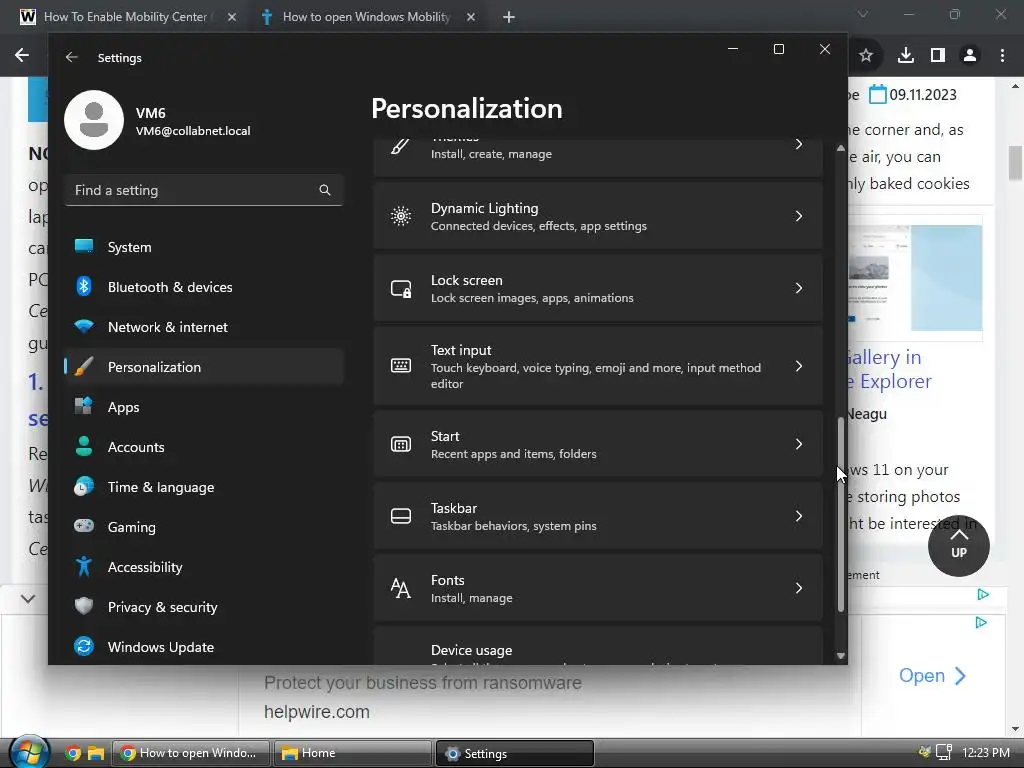Screen dimensions: 1024x768
Task: Click the UP scroll-to-top button
Action: [958, 546]
